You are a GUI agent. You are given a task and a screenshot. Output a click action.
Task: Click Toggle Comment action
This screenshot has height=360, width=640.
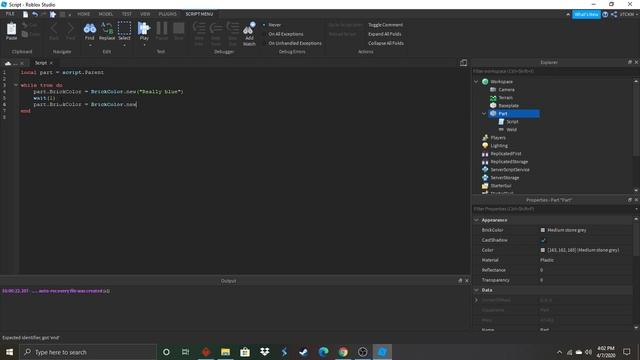point(385,25)
